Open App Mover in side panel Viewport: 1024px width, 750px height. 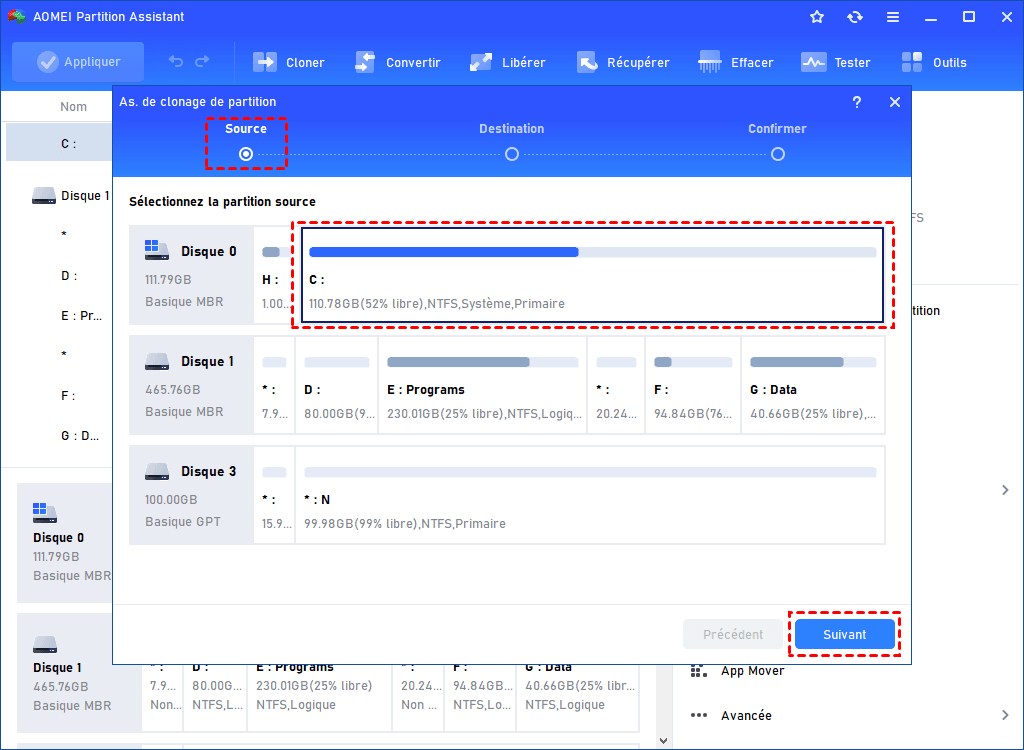[752, 671]
